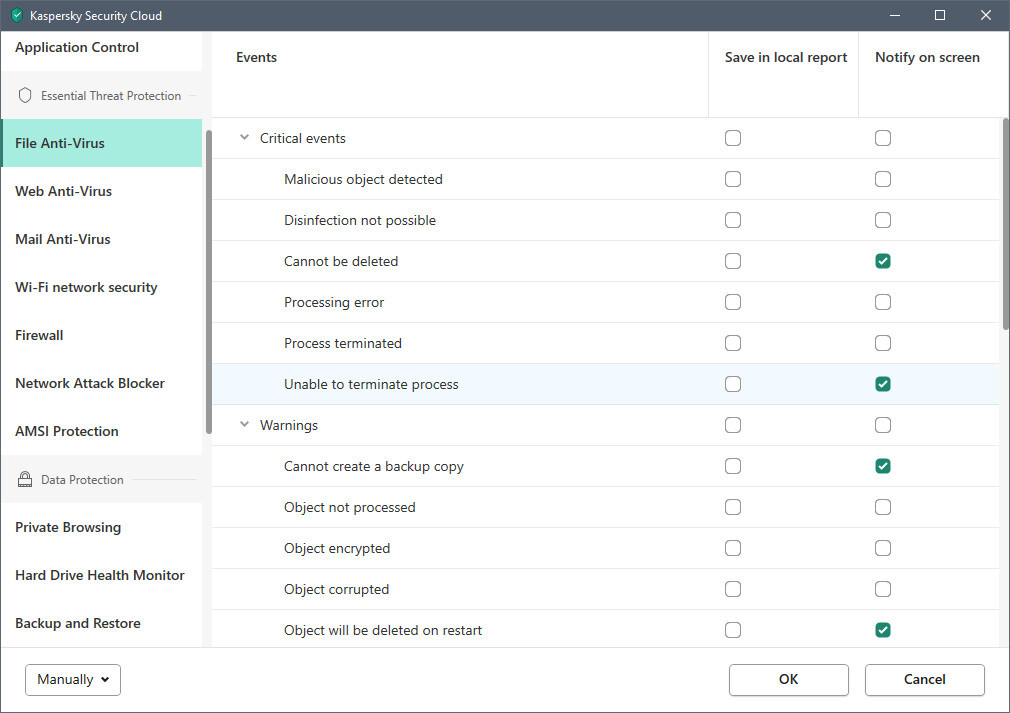Confirm settings with OK button

pyautogui.click(x=788, y=680)
